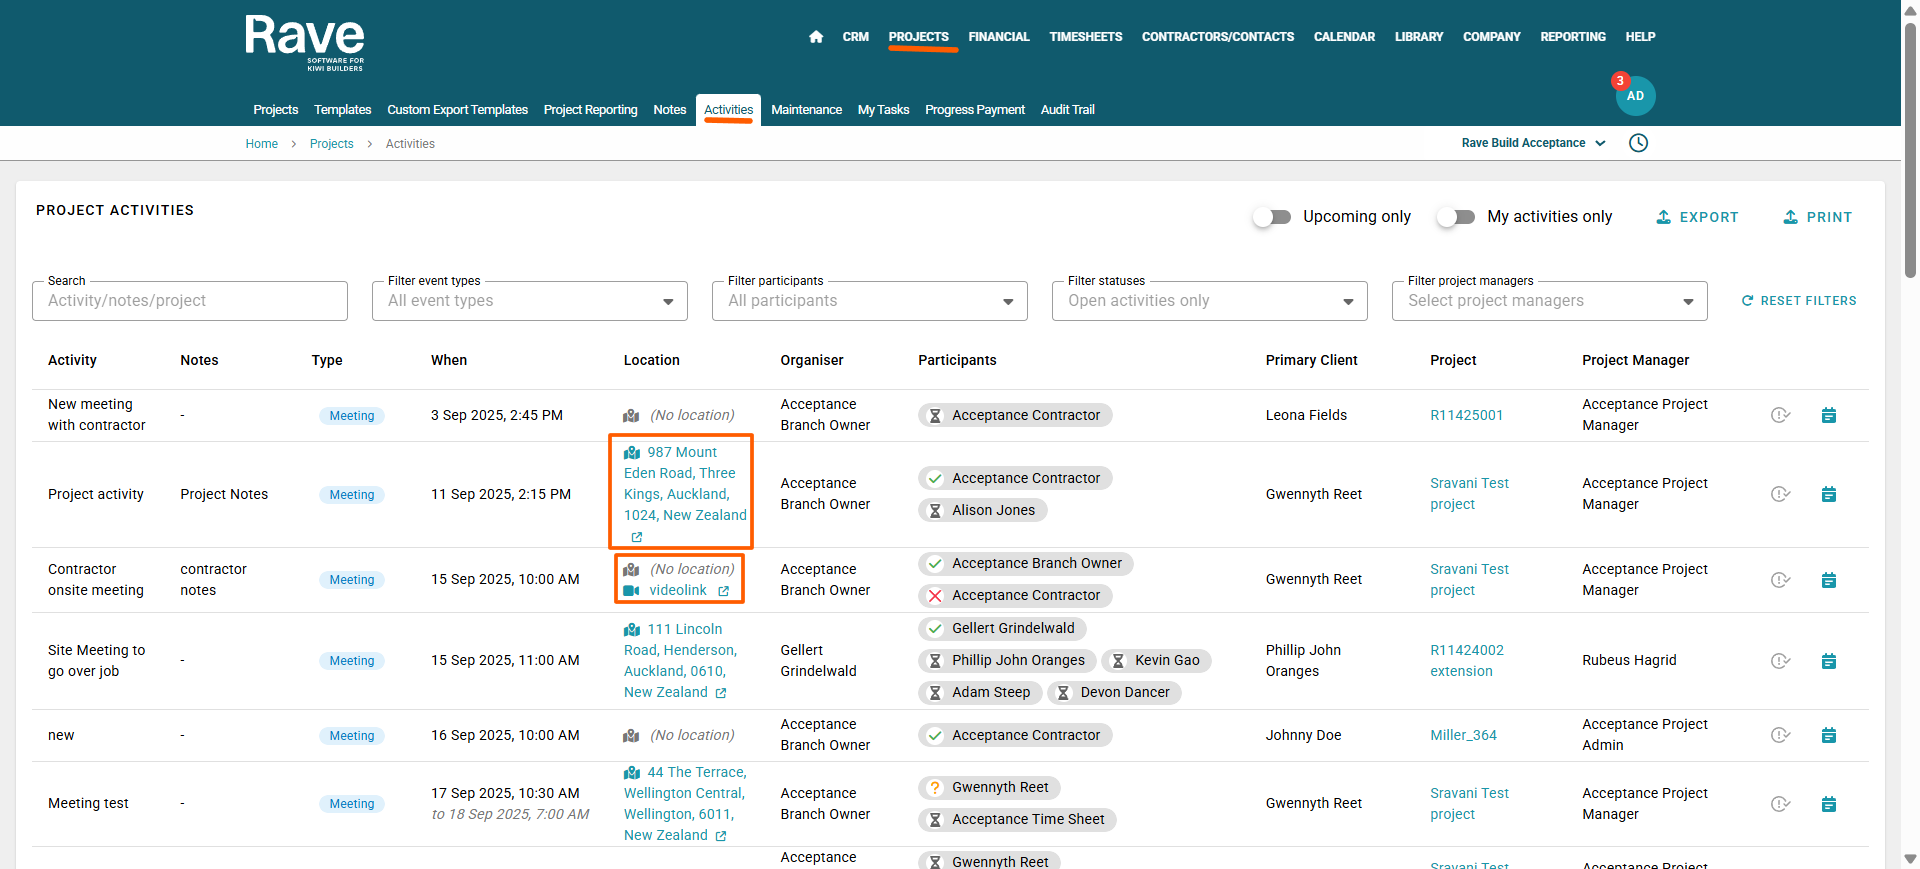The width and height of the screenshot is (1920, 869).
Task: Toggle the Upcoming only switch
Action: (1272, 217)
